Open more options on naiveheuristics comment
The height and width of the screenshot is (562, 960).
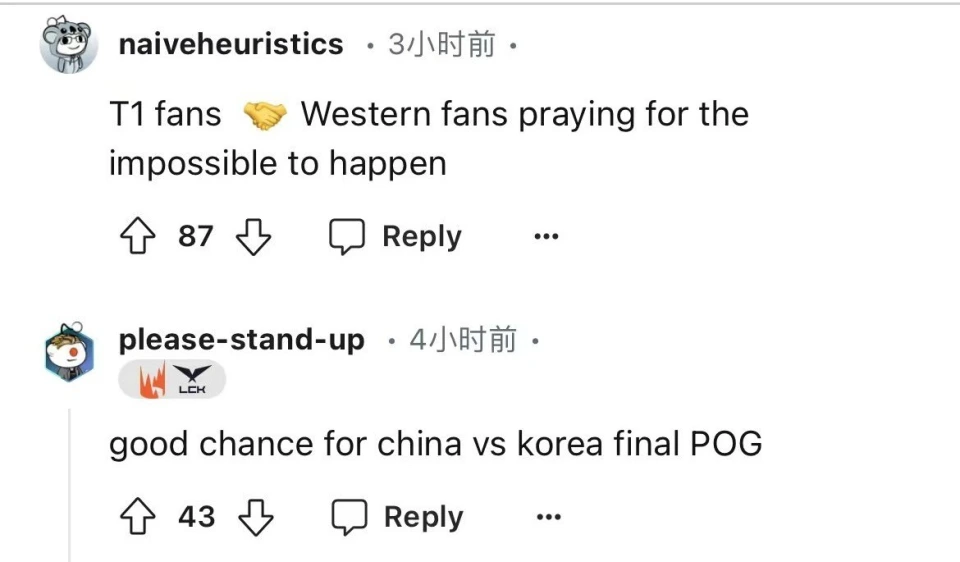pos(545,237)
